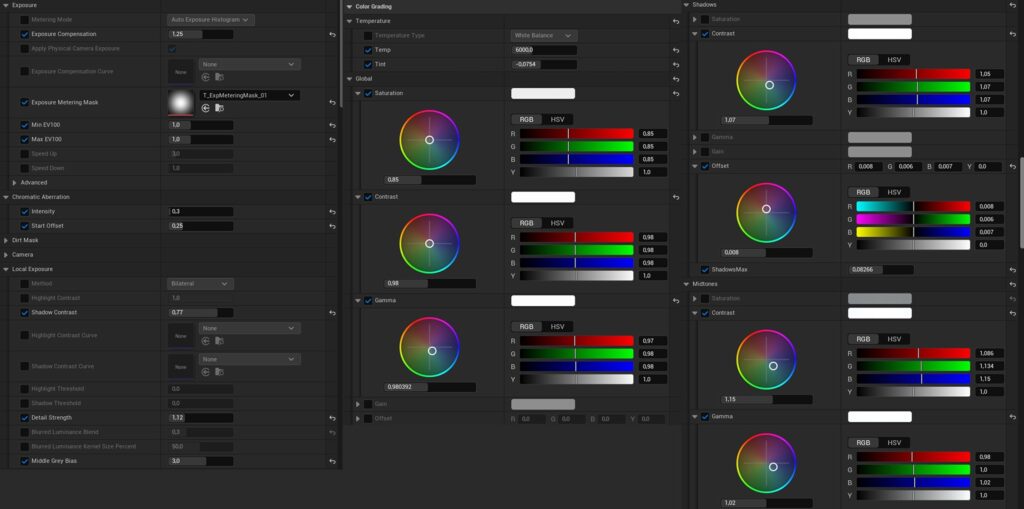Reset Shadow Contrast in Local Exposure
This screenshot has width=1024, height=509.
(332, 313)
